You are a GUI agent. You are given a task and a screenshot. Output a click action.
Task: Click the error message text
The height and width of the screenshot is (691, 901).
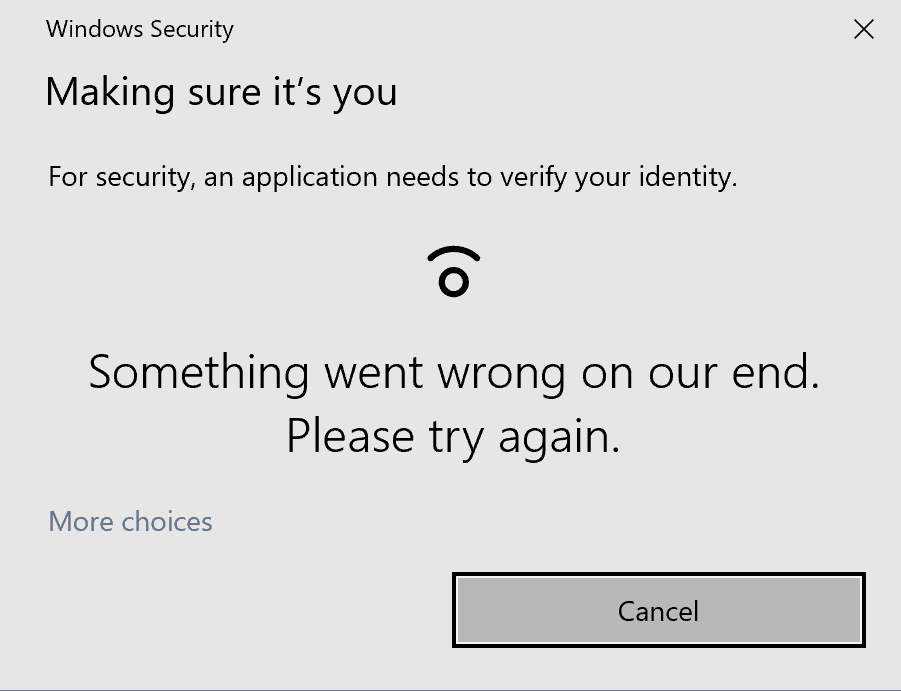(x=453, y=403)
